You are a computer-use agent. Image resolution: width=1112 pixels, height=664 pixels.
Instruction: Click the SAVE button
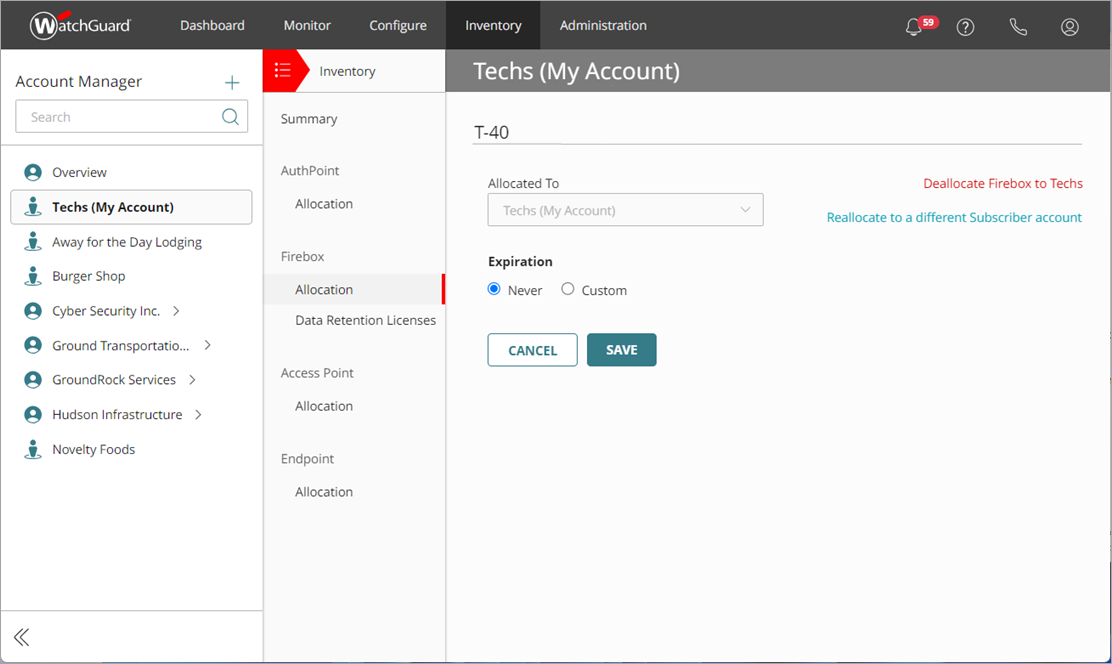tap(621, 349)
